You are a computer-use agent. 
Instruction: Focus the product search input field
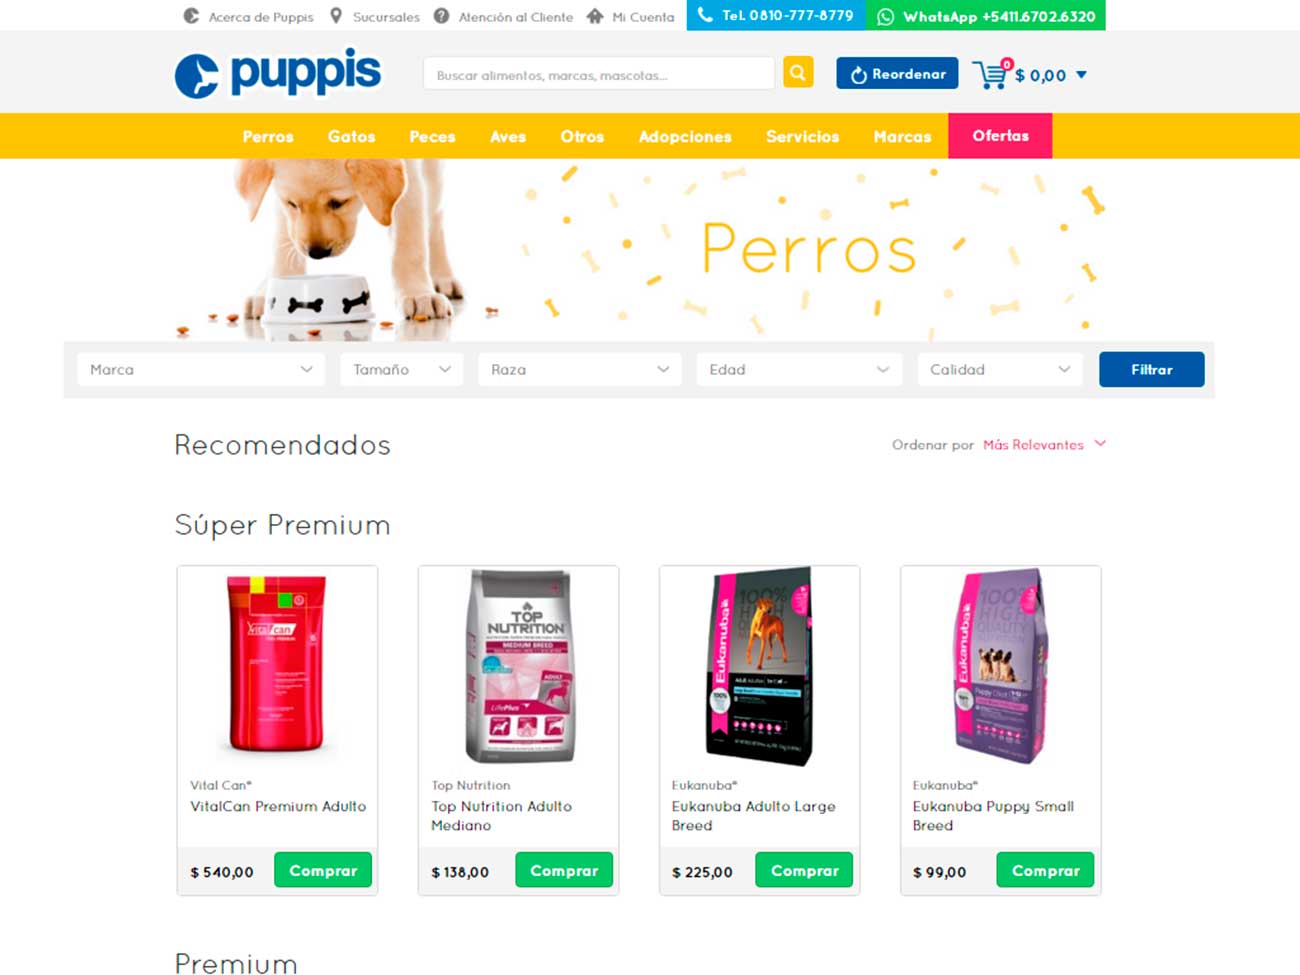tap(599, 74)
